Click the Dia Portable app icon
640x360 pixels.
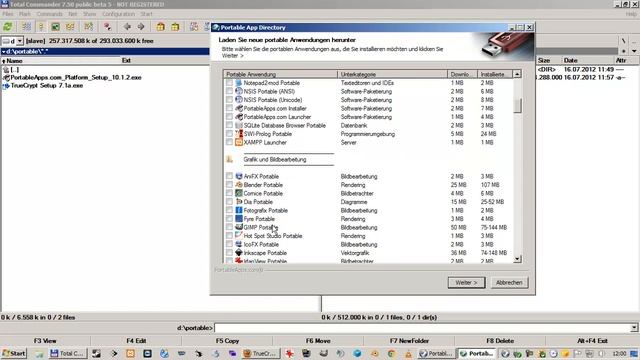pyautogui.click(x=239, y=202)
